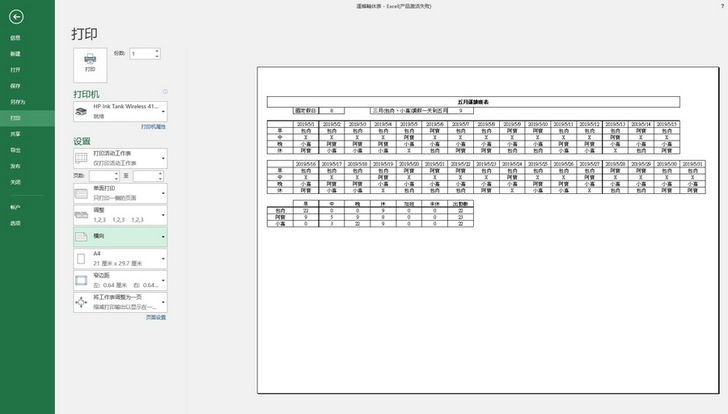Select 信息 in the left sidebar
Image resolution: width=728 pixels, height=414 pixels.
click(x=15, y=38)
